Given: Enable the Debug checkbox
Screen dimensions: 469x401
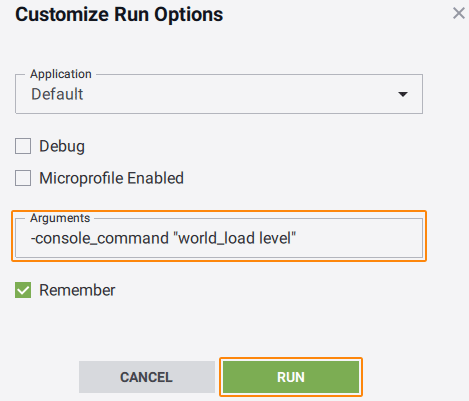Looking at the screenshot, I should click(23, 146).
